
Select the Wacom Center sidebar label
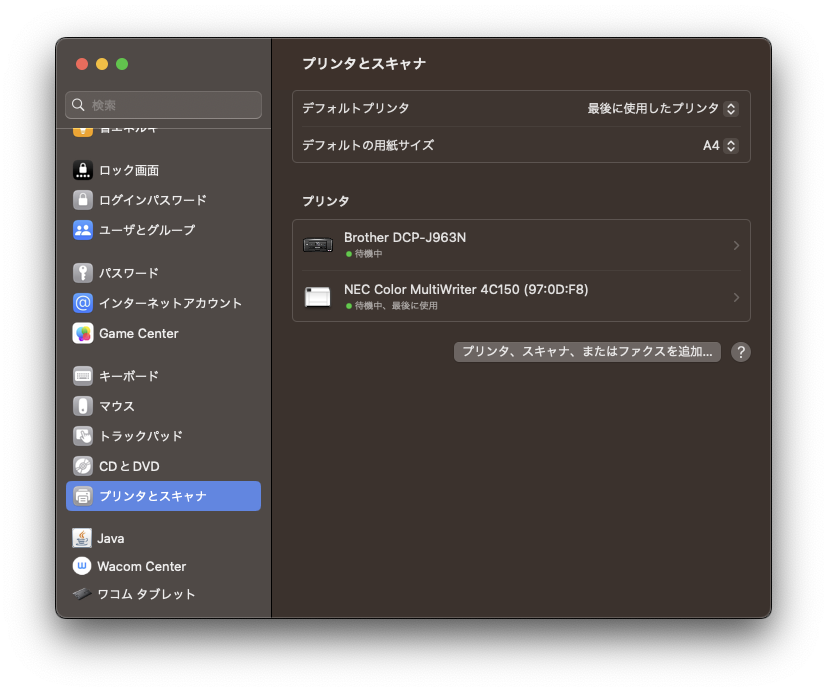[141, 566]
